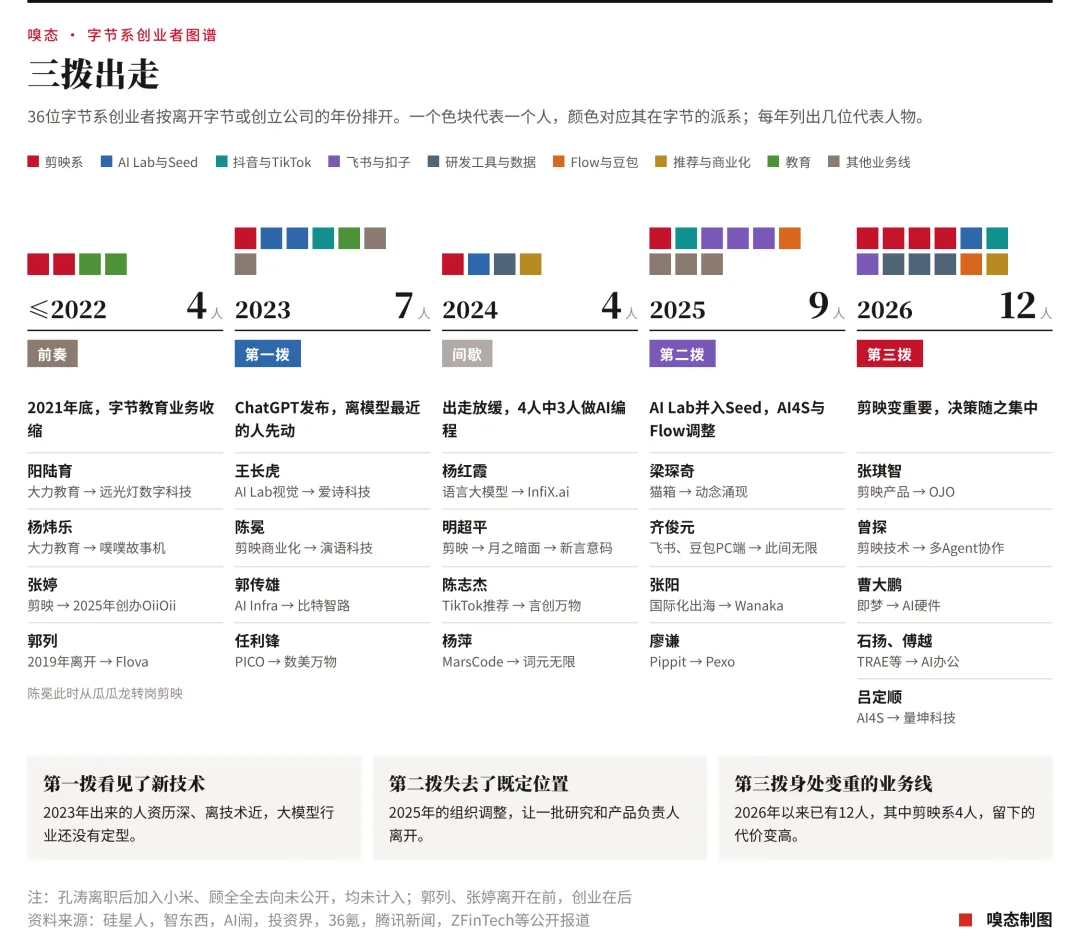The width and height of the screenshot is (1080, 943).
Task: Click the orange Flow与豆包 legend swatch
Action: [559, 161]
